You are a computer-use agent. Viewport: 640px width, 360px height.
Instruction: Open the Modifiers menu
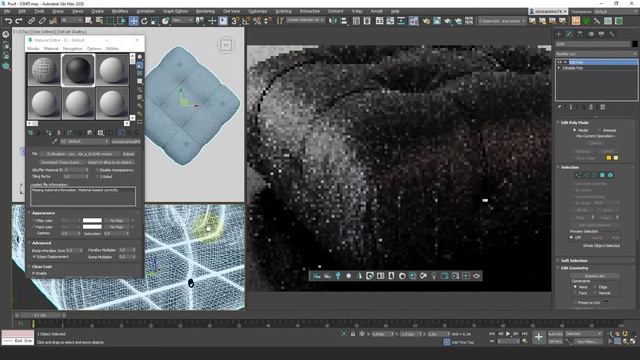[120, 11]
